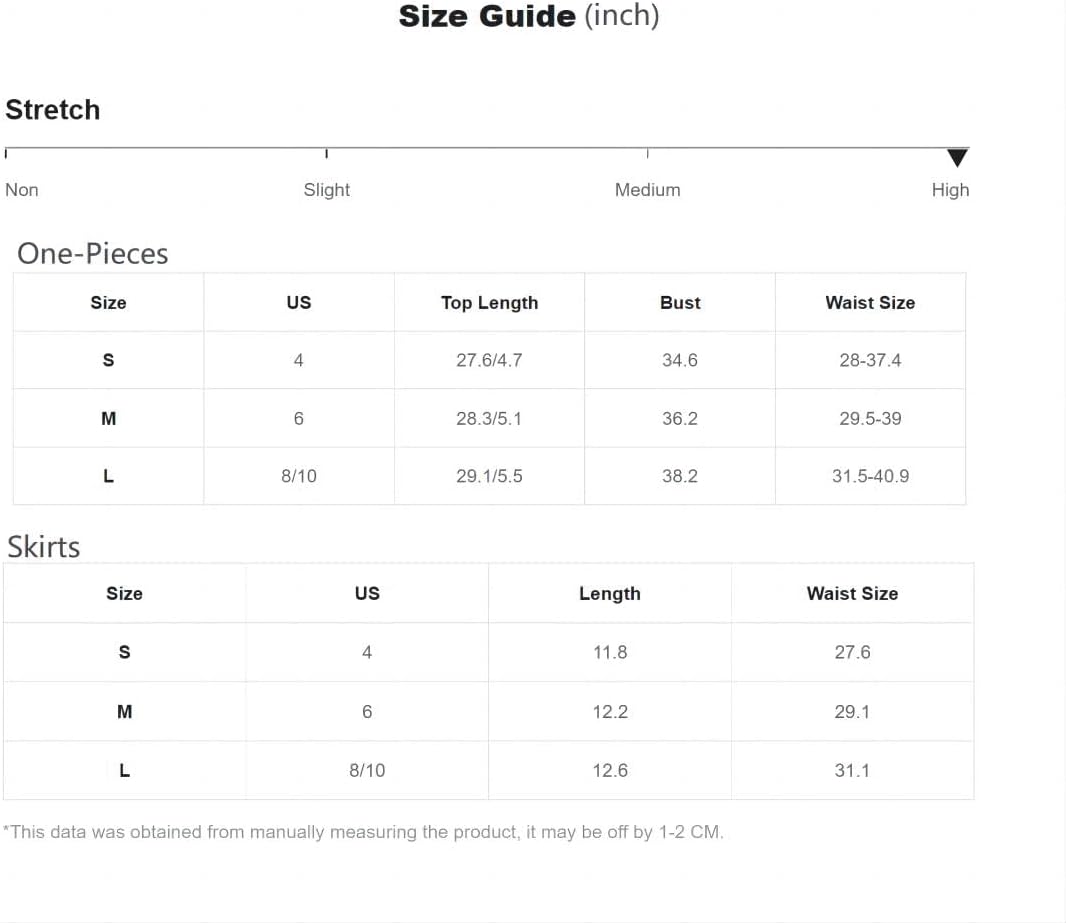Image resolution: width=1066 pixels, height=923 pixels.
Task: Select size M row in Skirts table
Action: [488, 712]
